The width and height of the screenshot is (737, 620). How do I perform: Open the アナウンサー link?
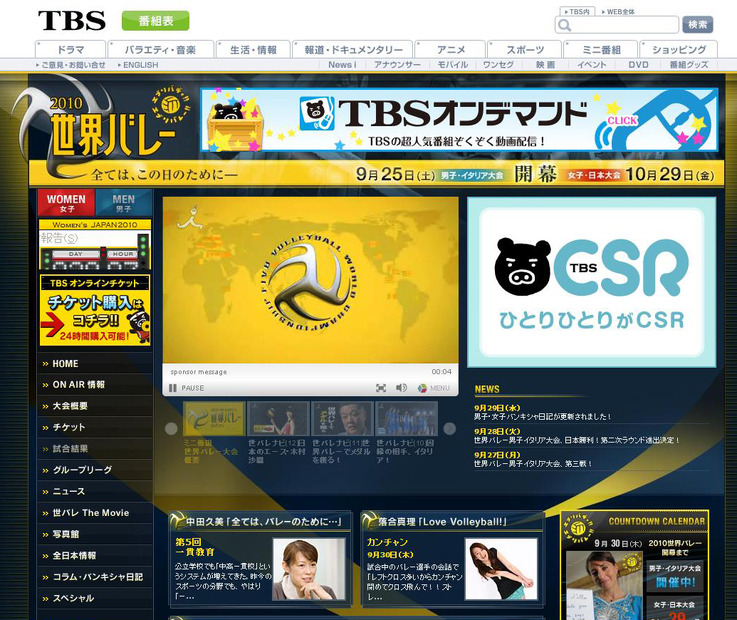[397, 65]
